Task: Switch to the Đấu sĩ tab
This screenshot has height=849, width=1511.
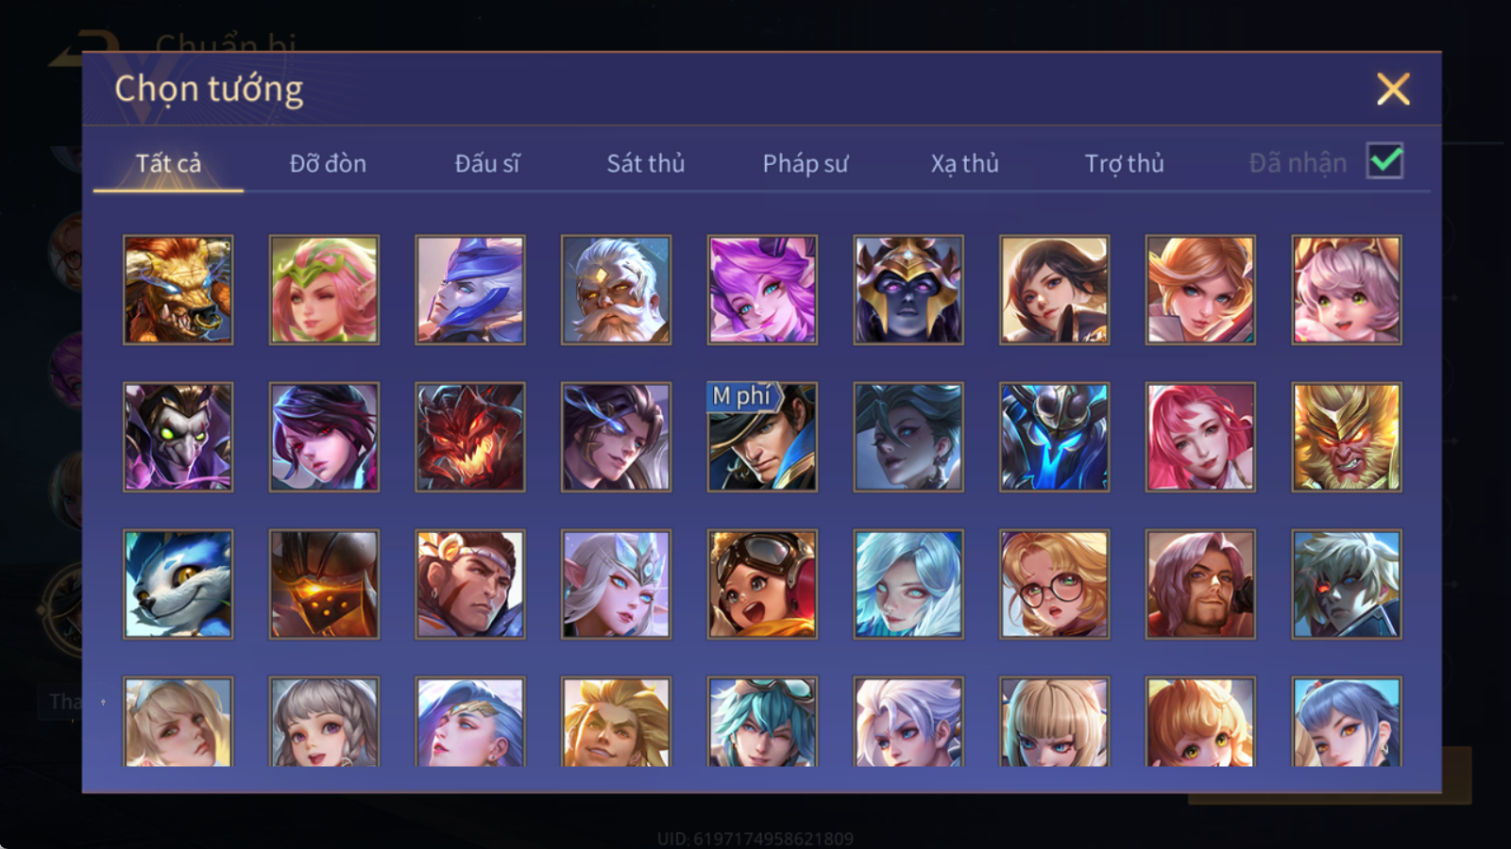Action: [487, 163]
